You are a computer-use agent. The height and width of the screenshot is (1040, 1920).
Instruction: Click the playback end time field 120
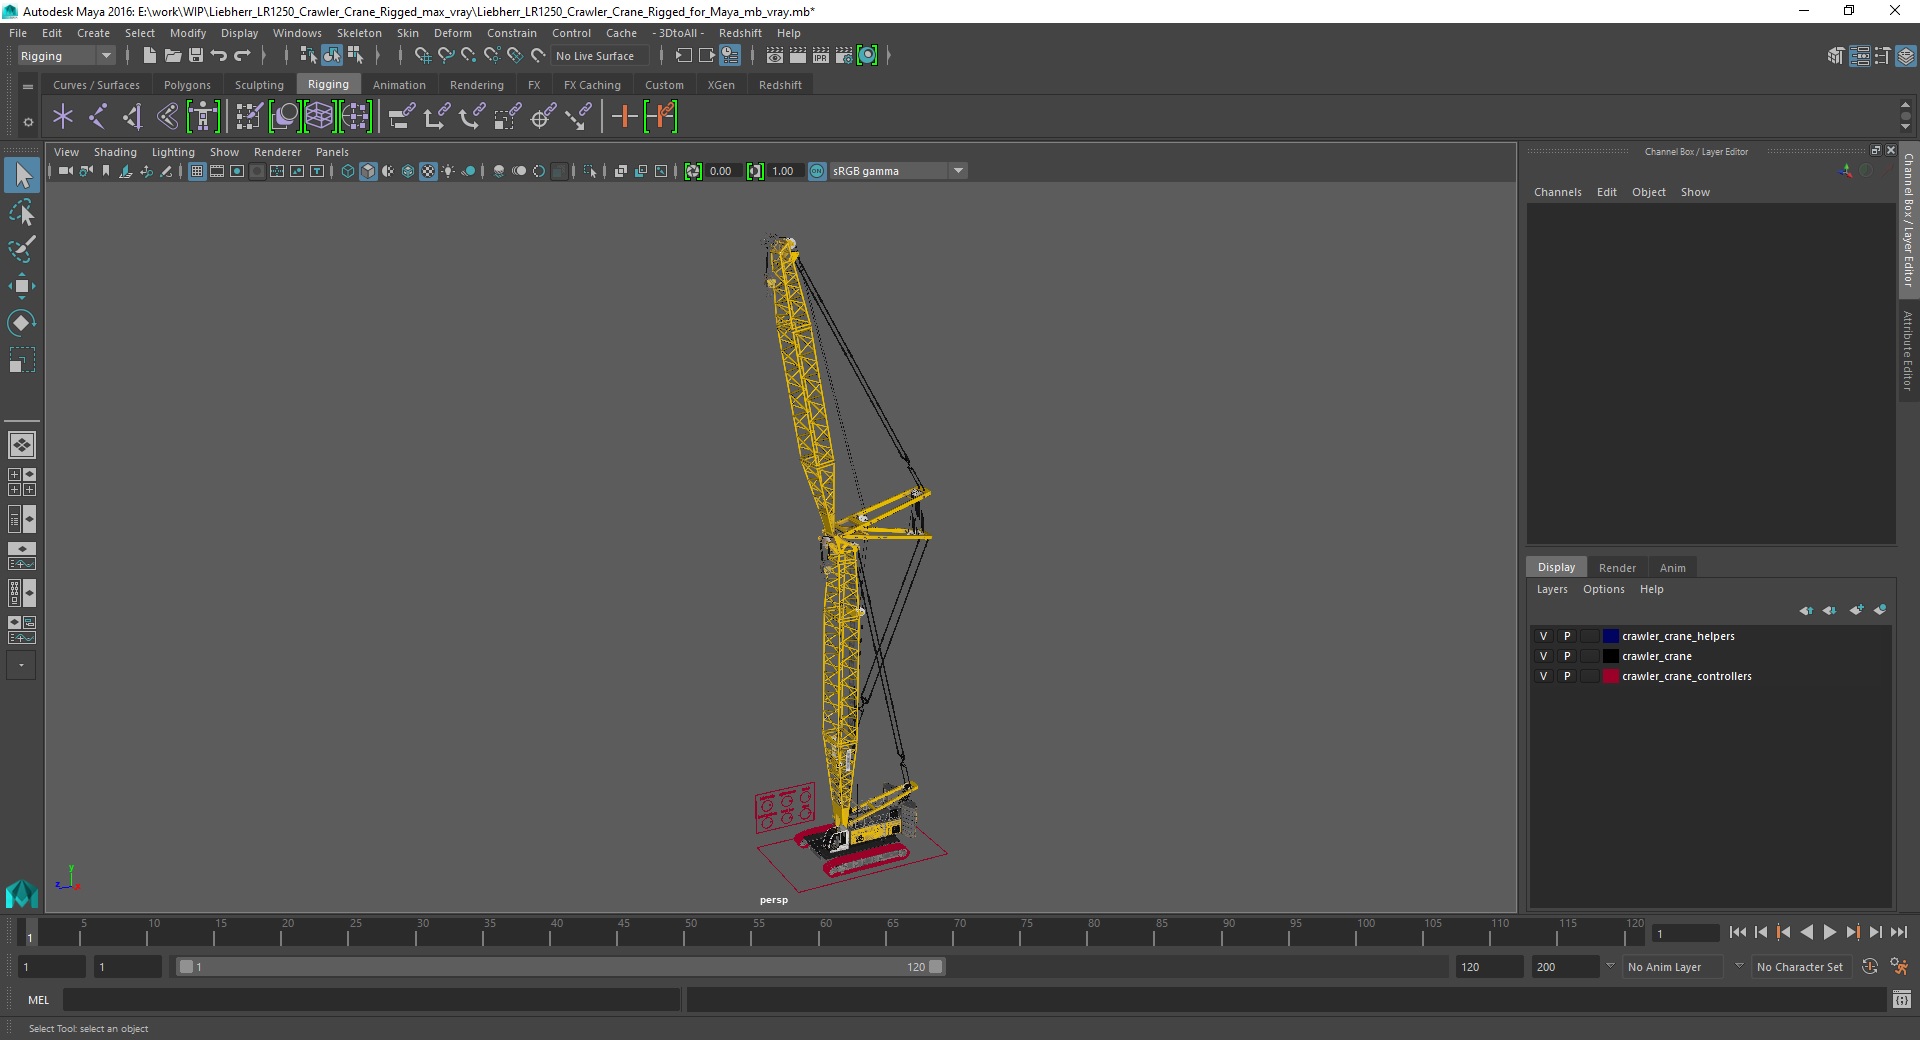pos(1489,967)
